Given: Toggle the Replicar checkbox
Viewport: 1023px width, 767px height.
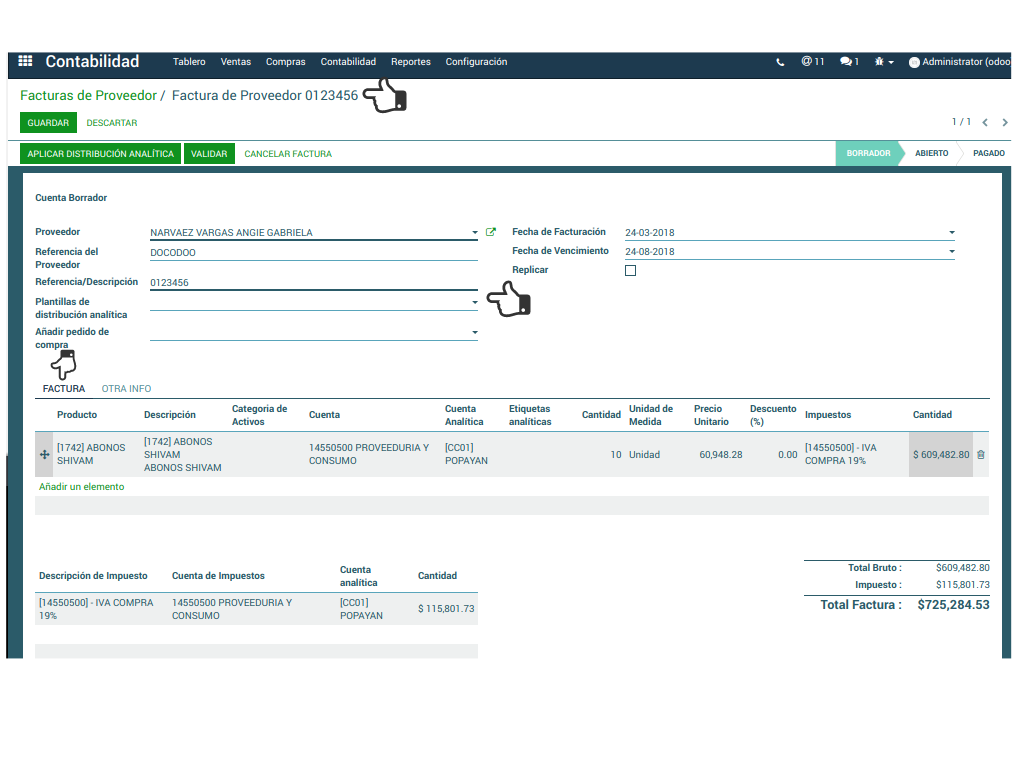Looking at the screenshot, I should pyautogui.click(x=630, y=270).
